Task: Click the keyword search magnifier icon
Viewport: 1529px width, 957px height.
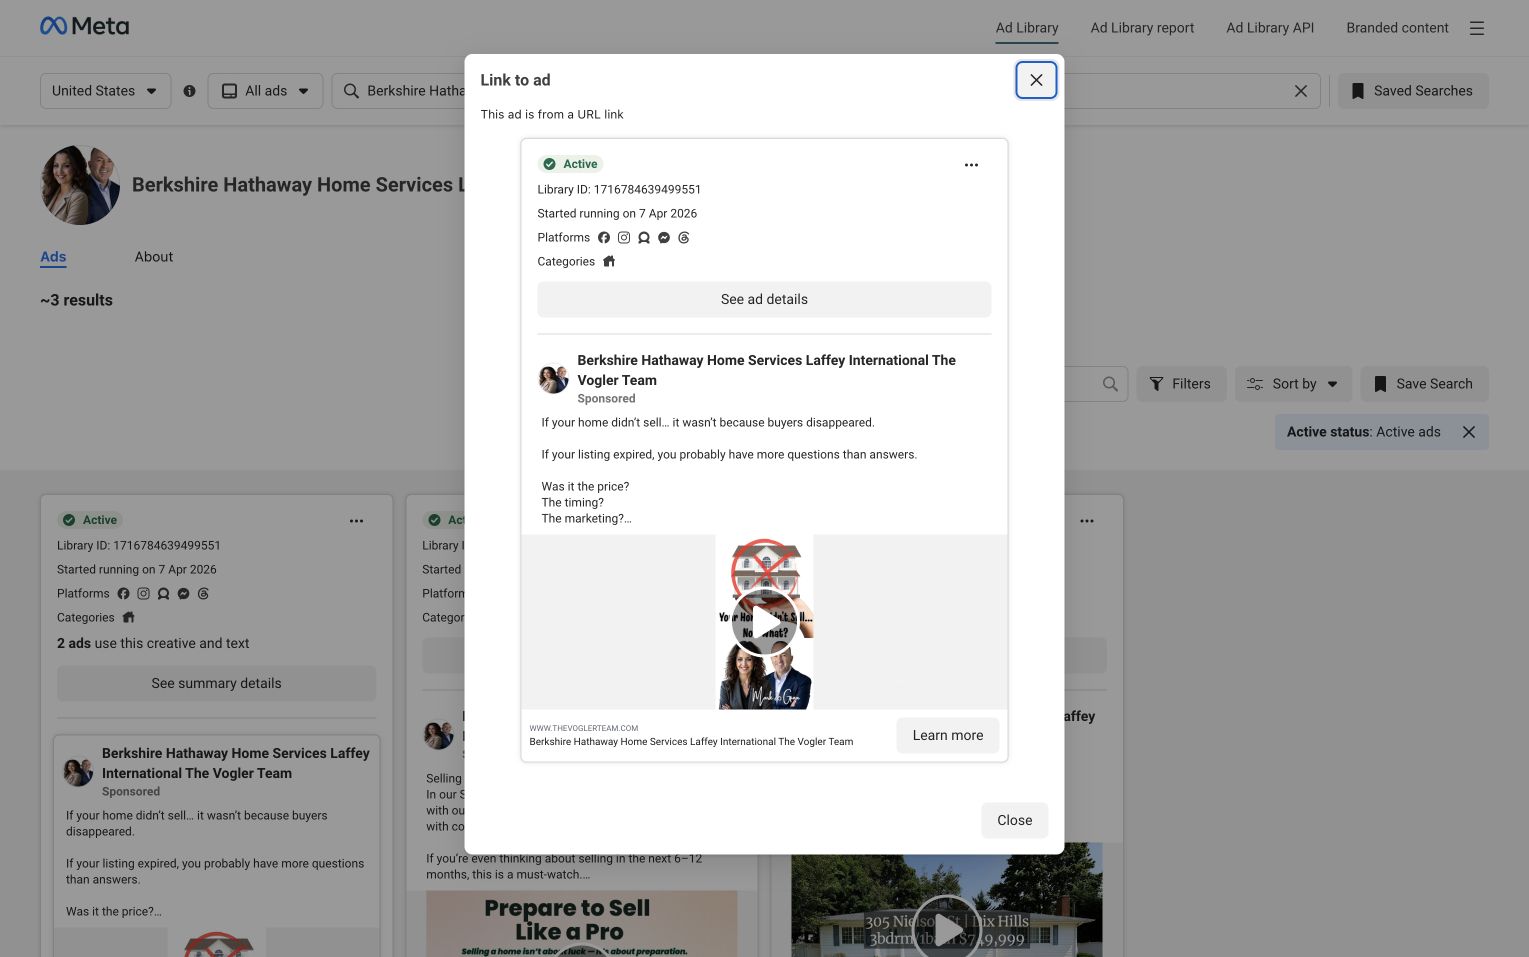Action: tap(1110, 384)
